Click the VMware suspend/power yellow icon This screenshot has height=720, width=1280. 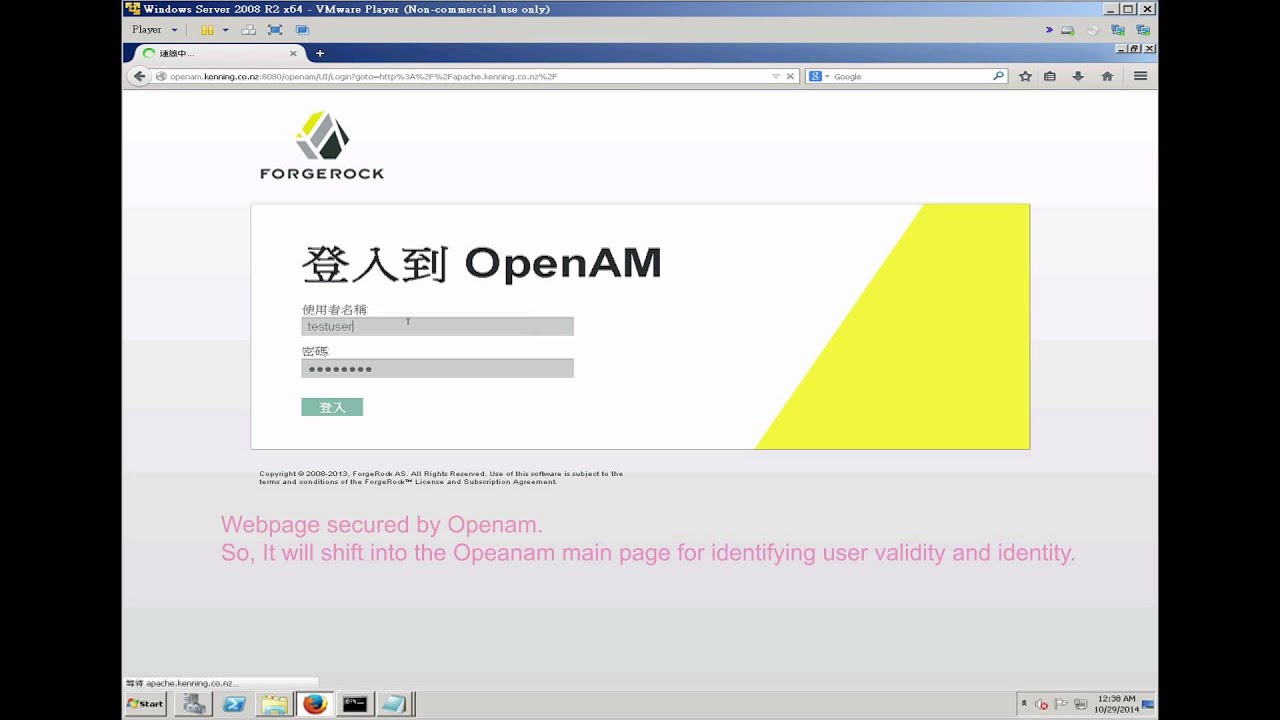tap(207, 30)
